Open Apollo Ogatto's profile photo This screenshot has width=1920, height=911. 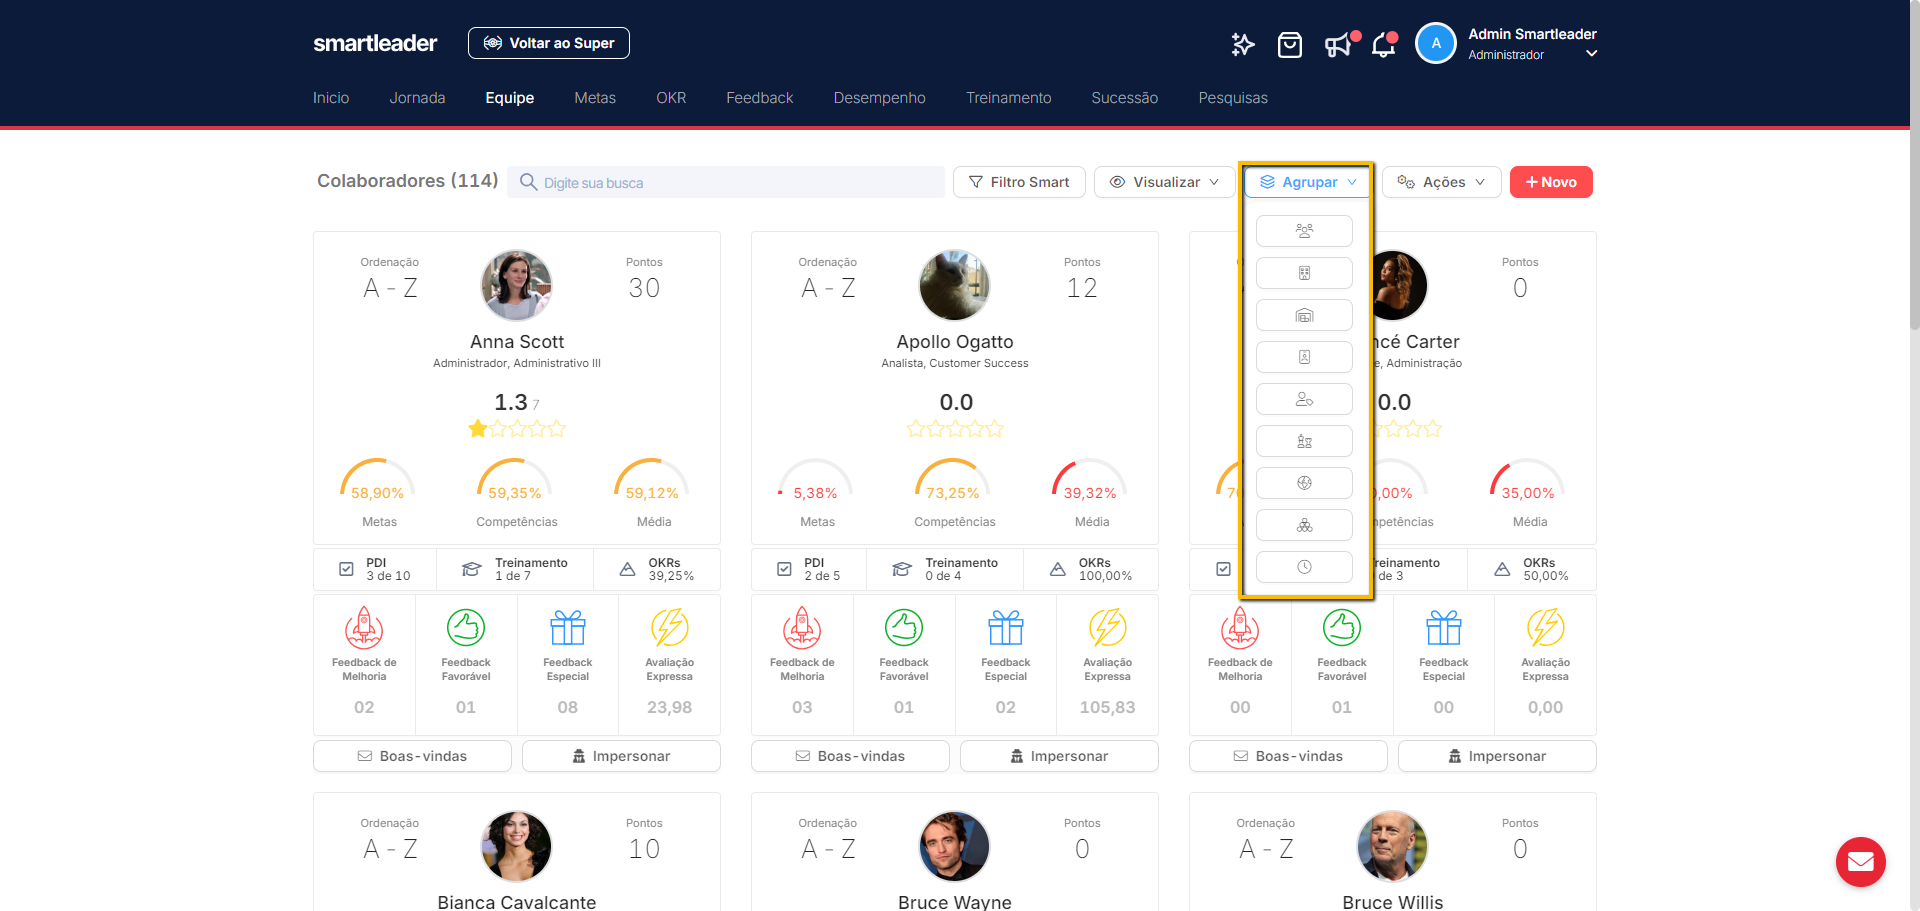click(x=955, y=285)
